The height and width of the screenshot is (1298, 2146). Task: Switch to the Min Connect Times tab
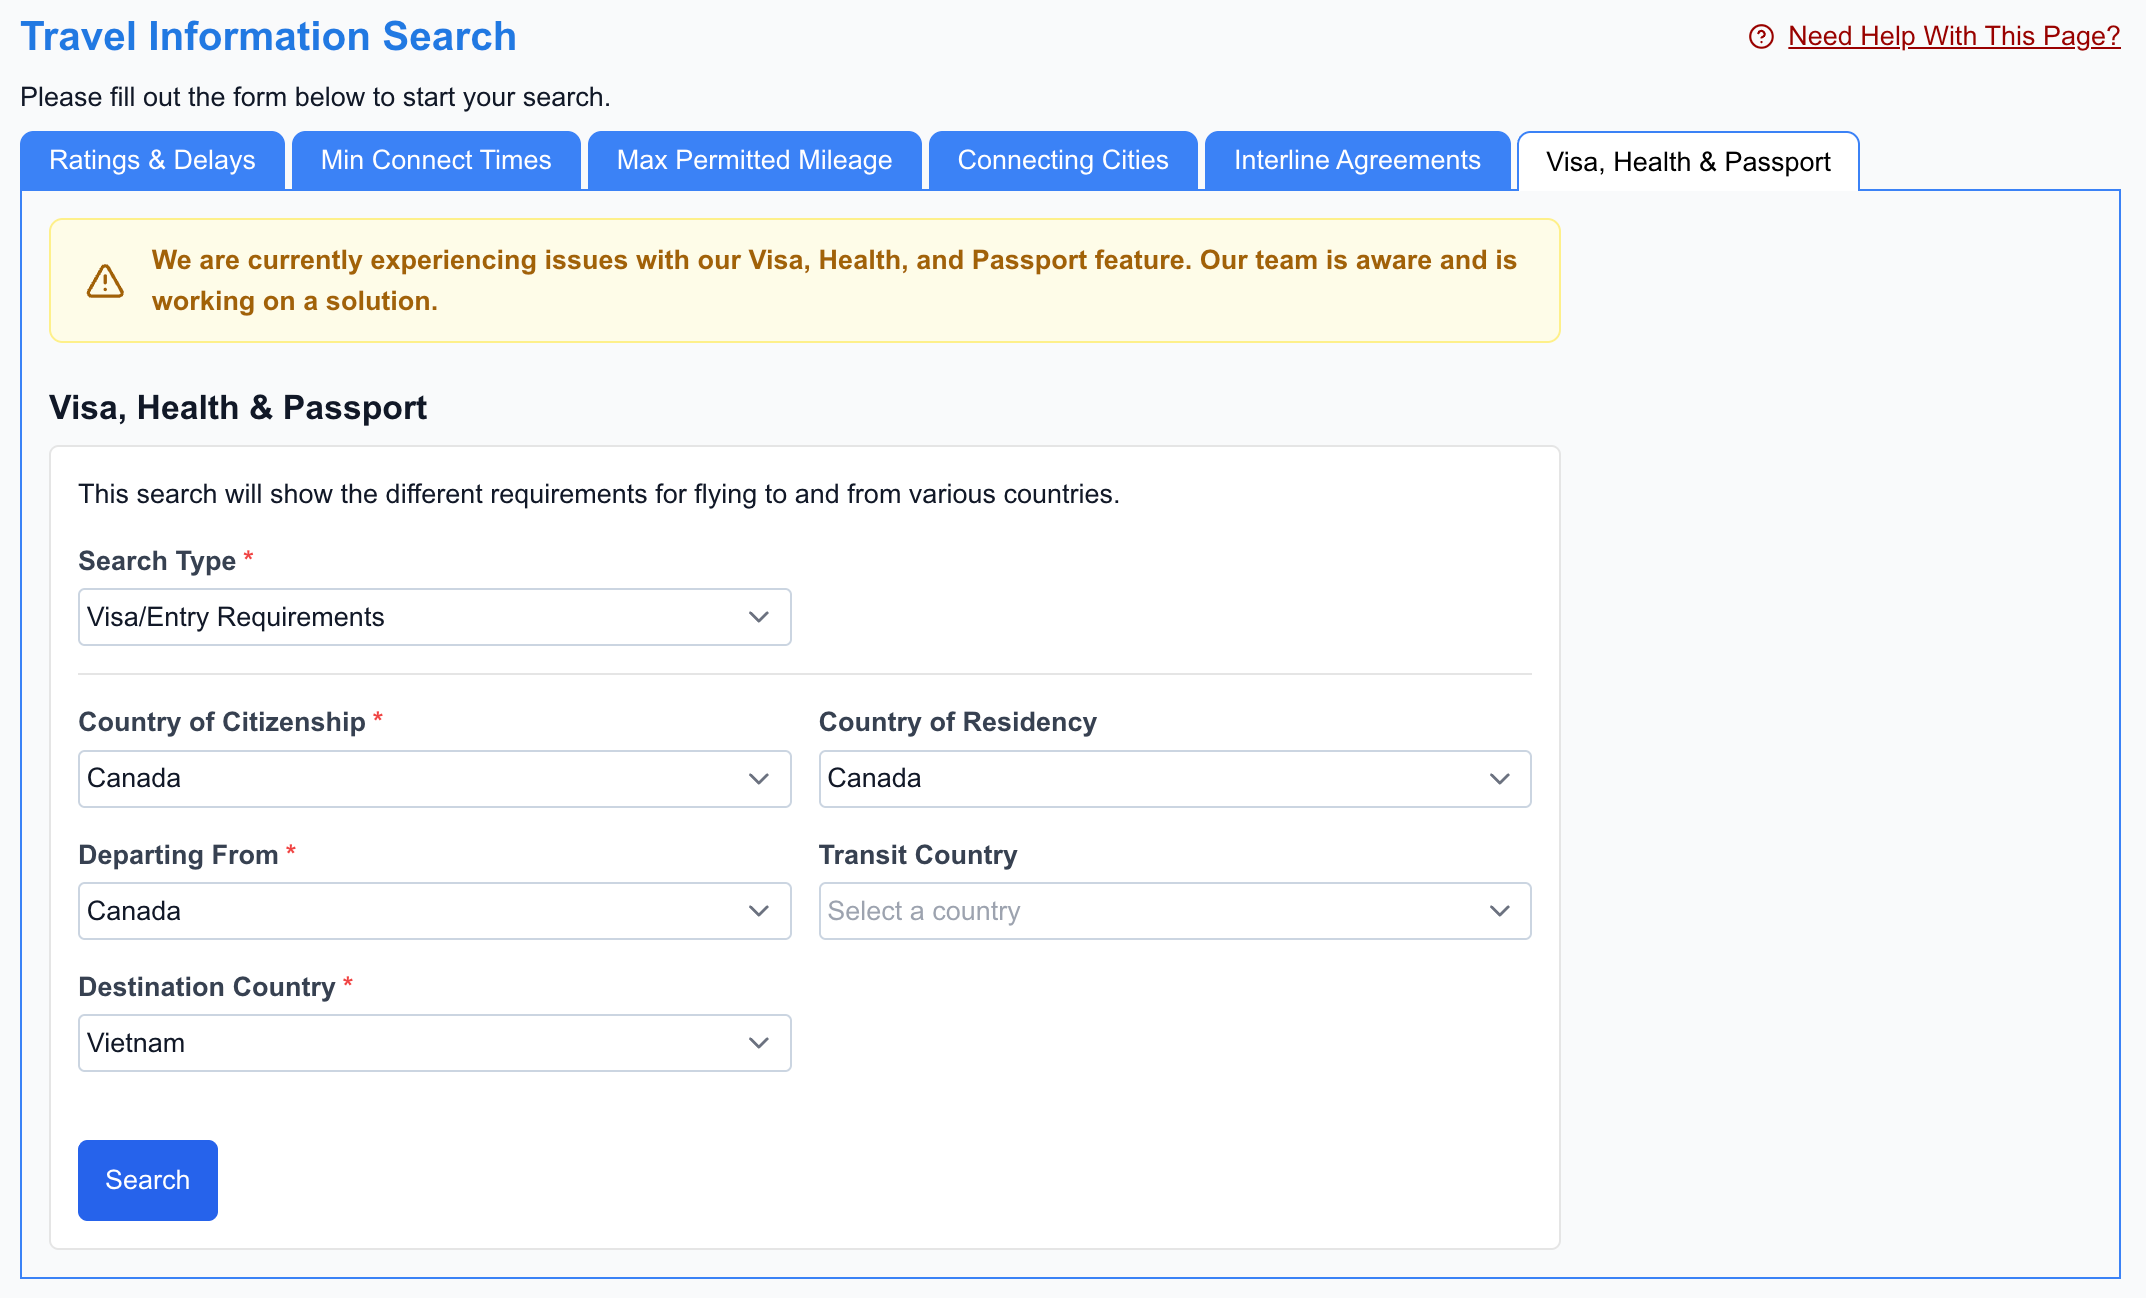coord(435,160)
